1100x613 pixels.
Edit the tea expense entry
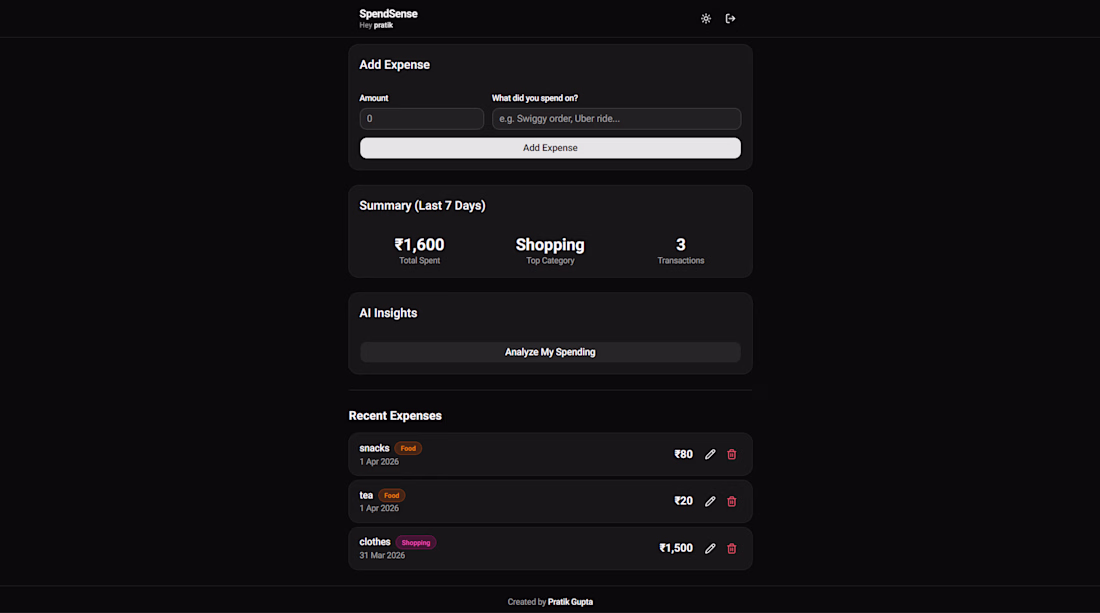click(x=710, y=501)
